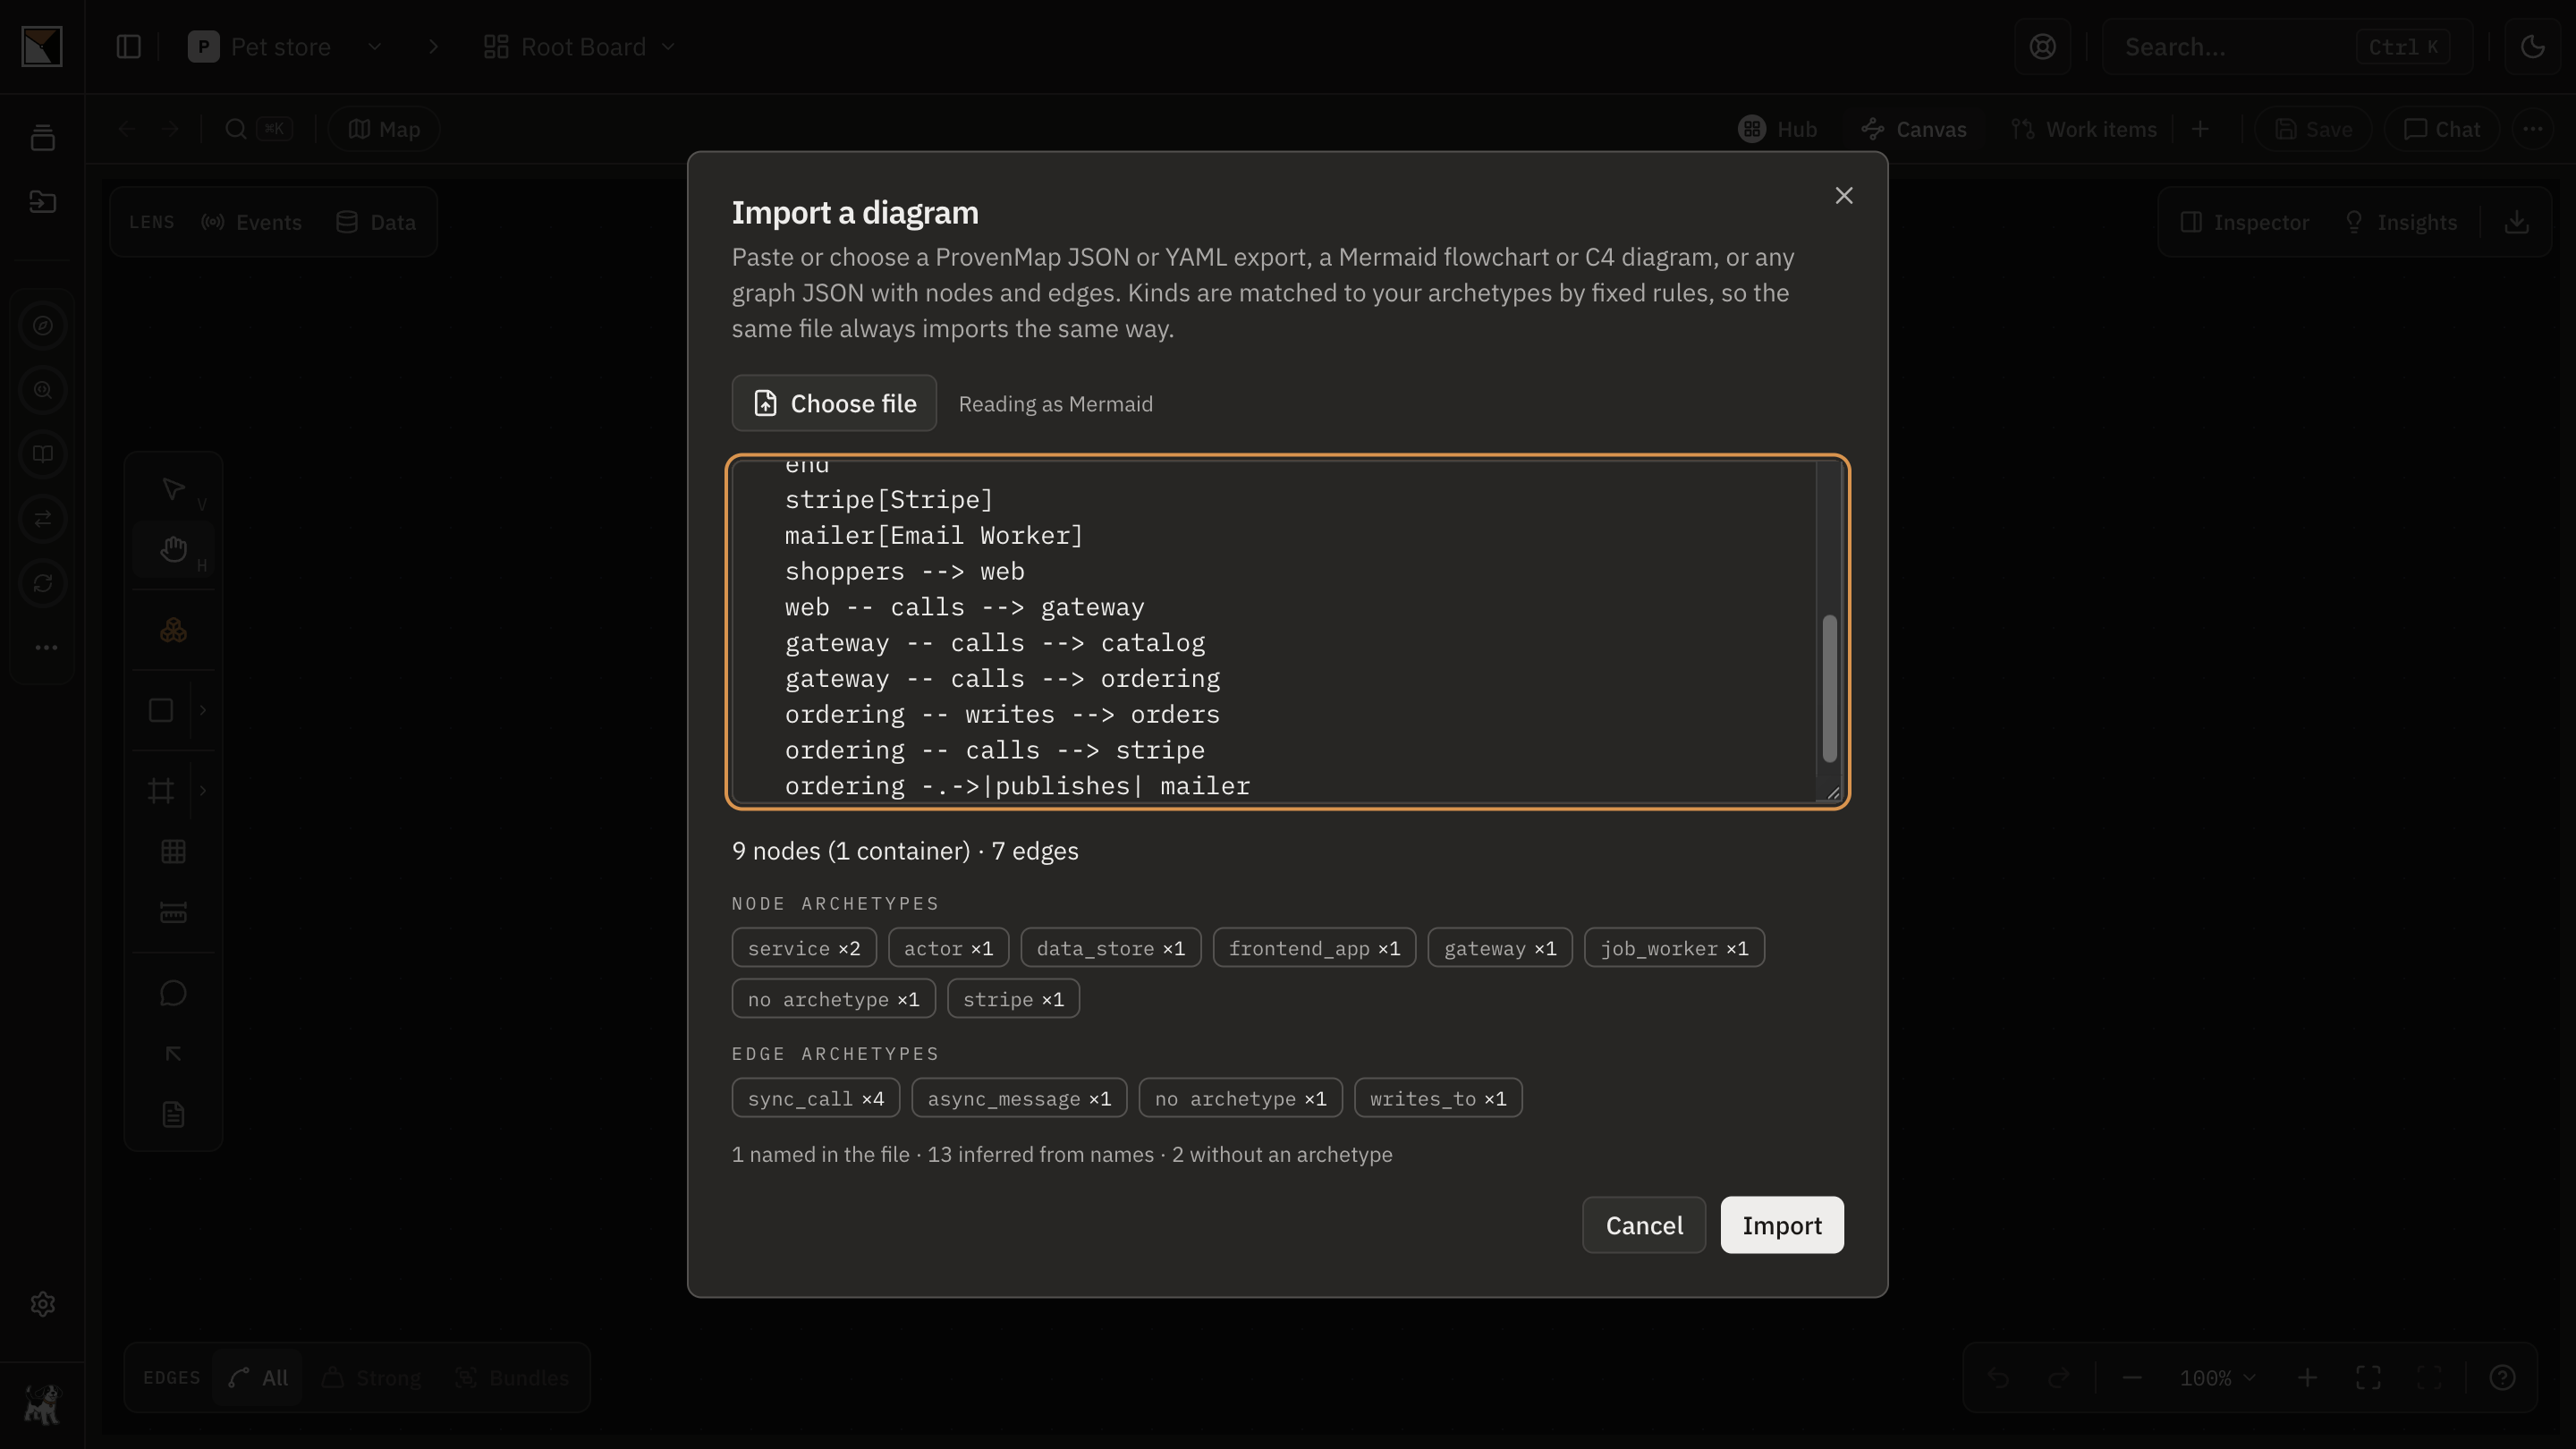Click the node 'no archetype ×1' chip

click(x=833, y=999)
